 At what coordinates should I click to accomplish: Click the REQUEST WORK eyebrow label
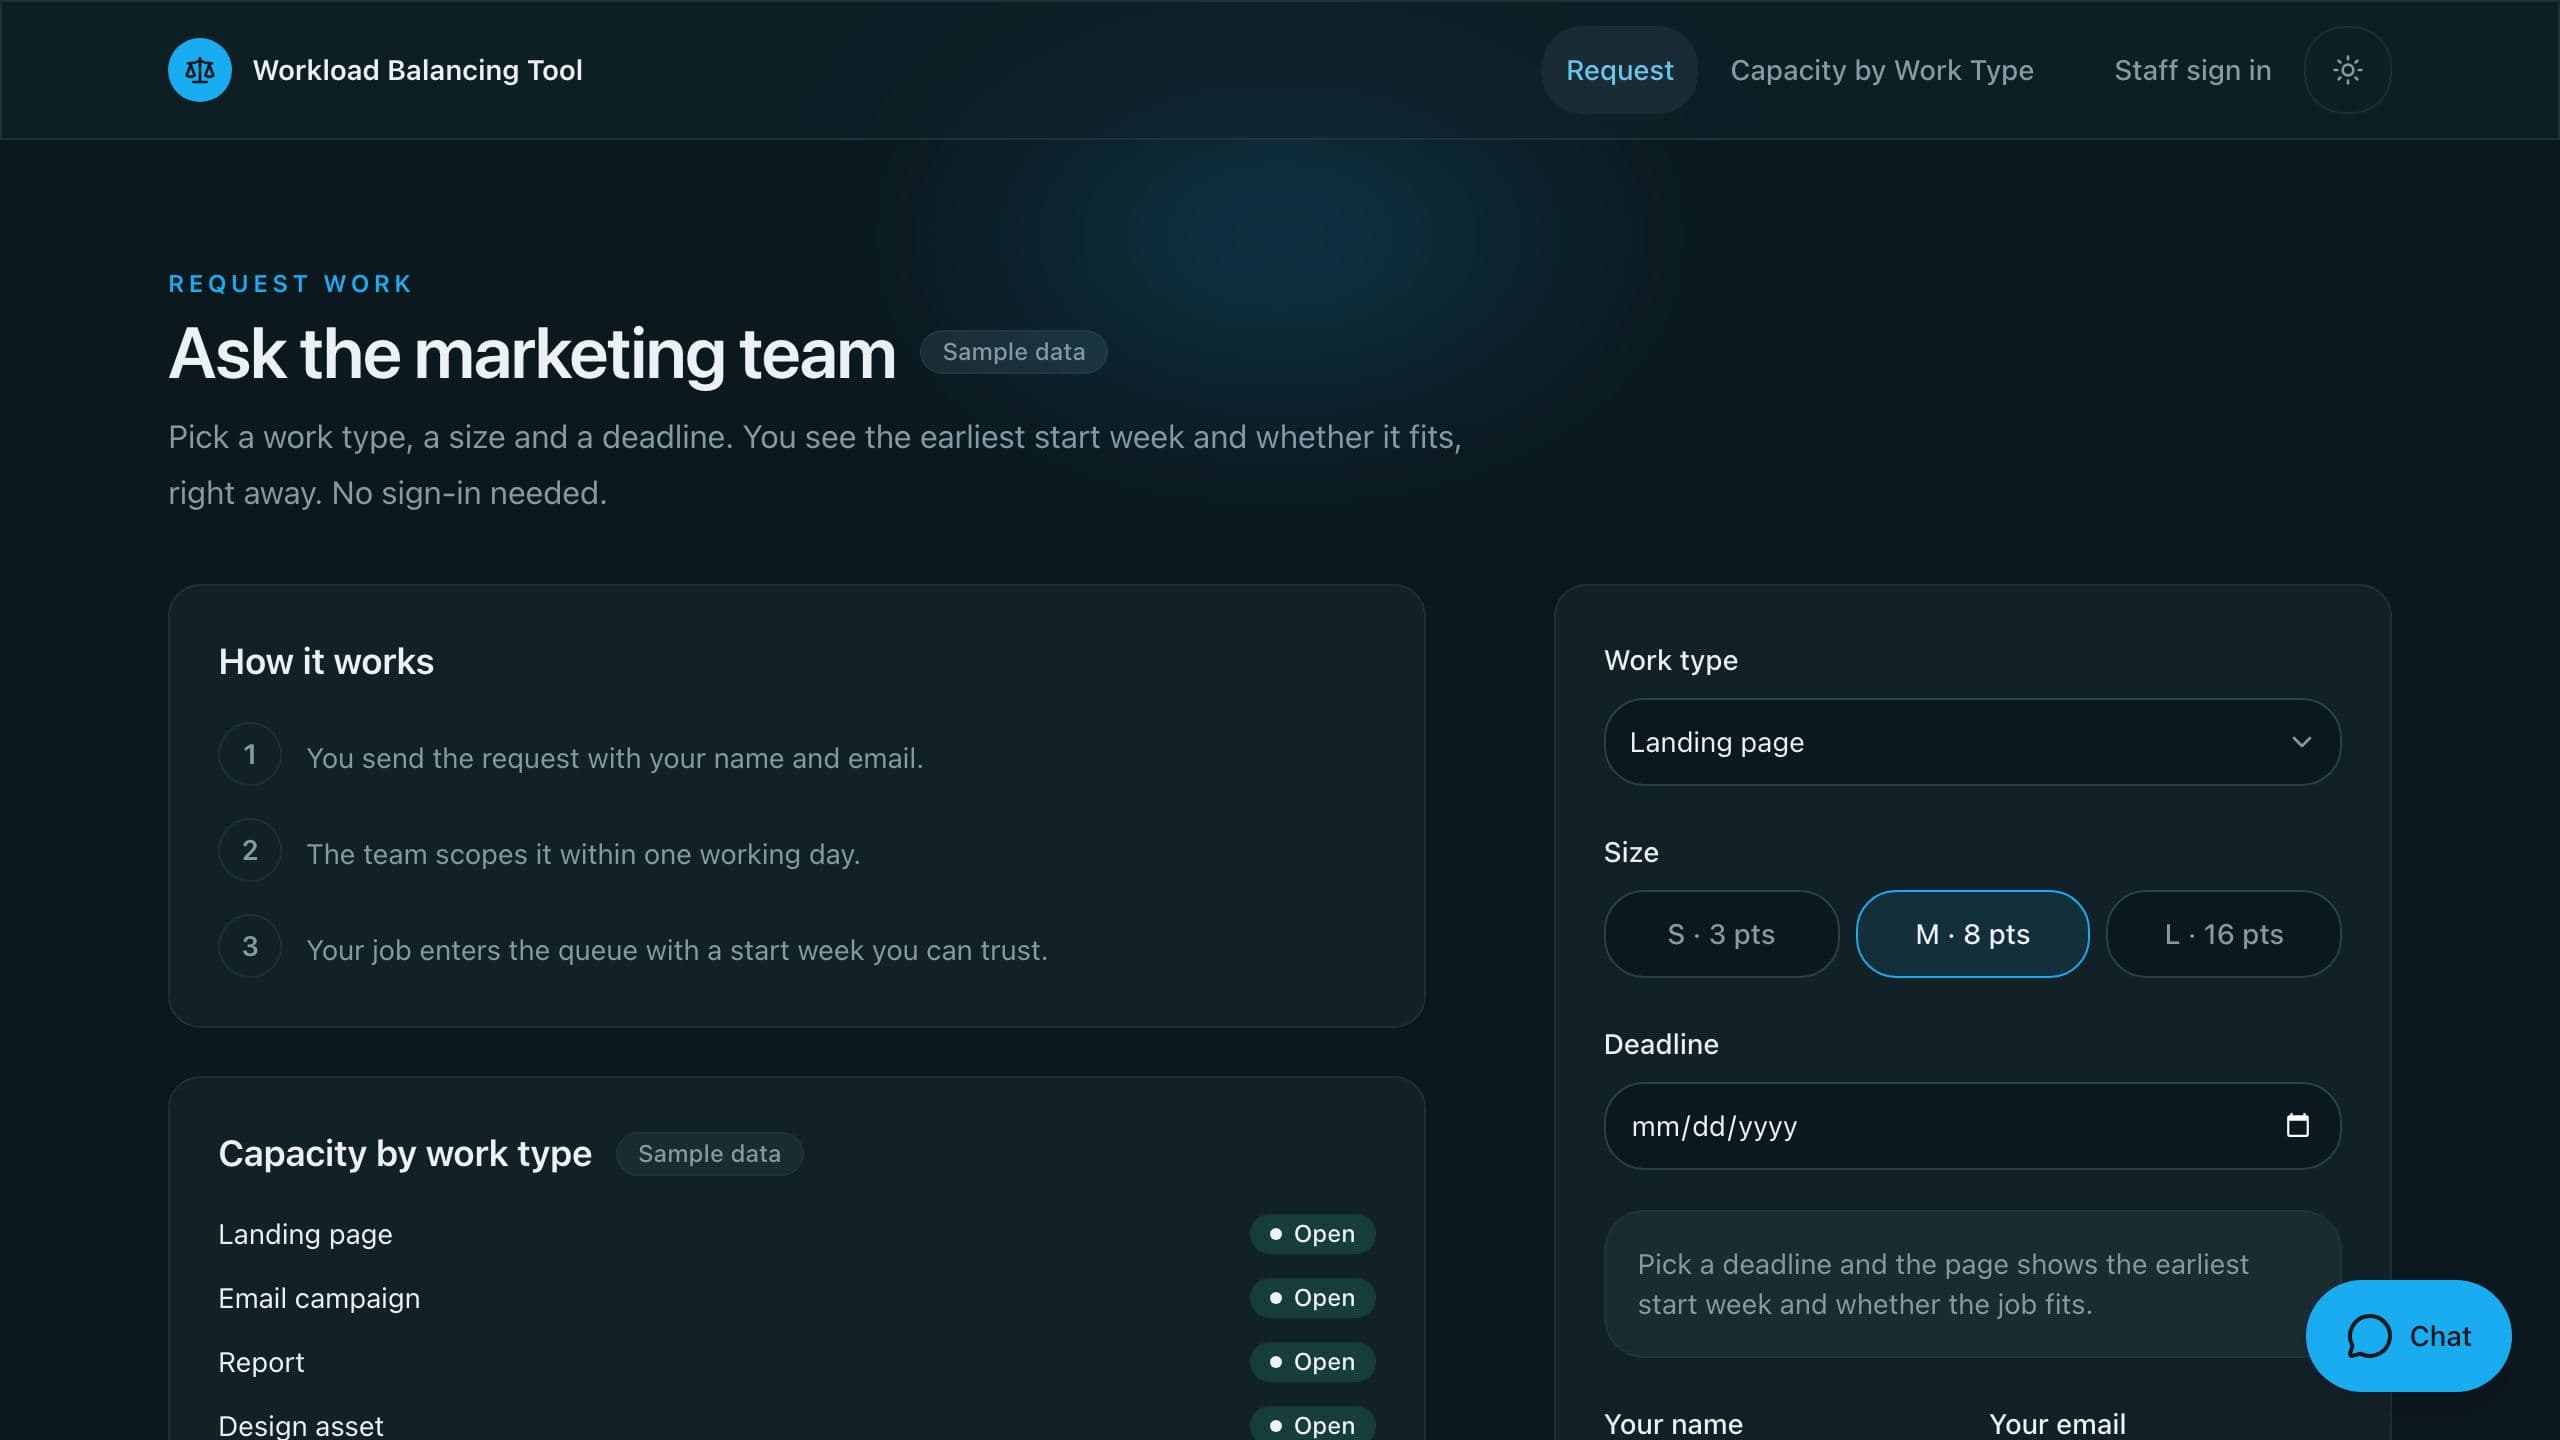coord(290,284)
